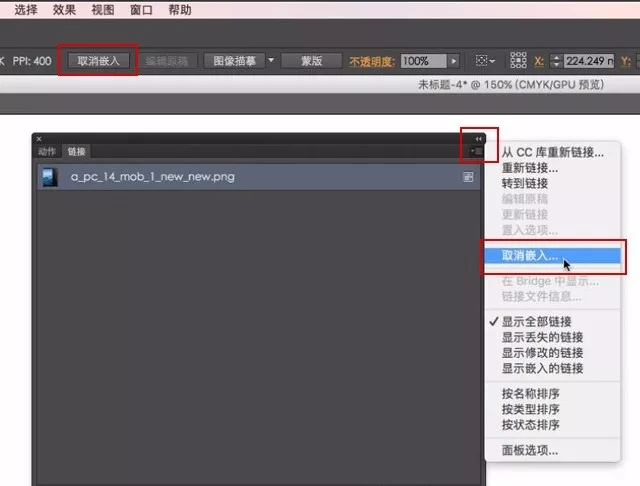
Task: Open the links panel flyout menu icon
Action: (x=476, y=151)
